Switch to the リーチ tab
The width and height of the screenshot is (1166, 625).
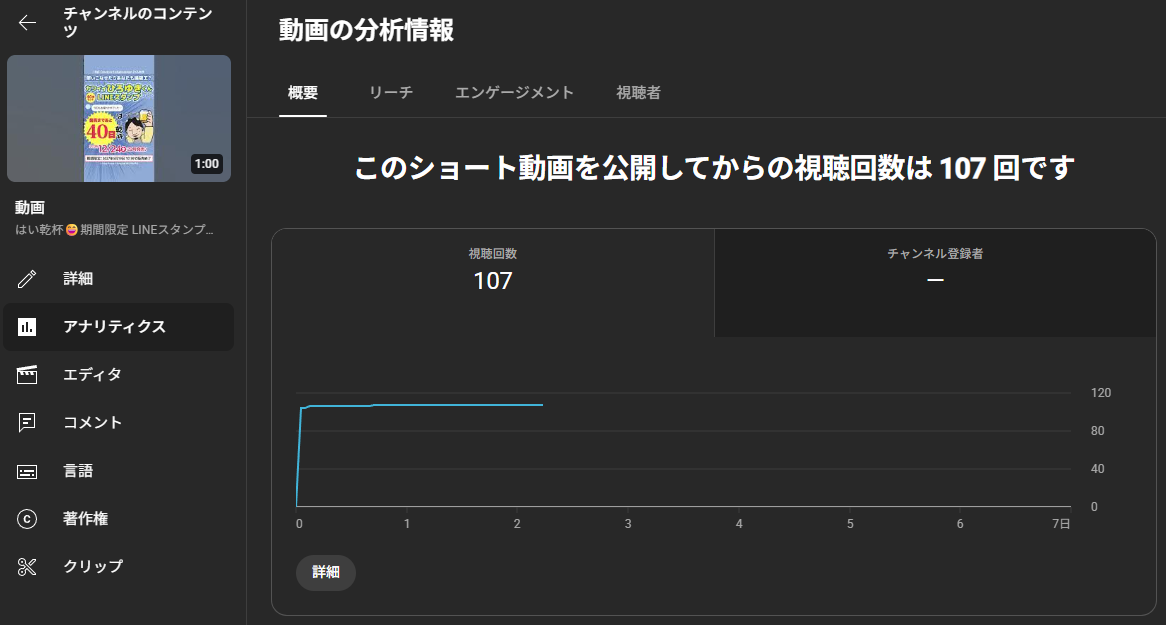click(x=391, y=93)
